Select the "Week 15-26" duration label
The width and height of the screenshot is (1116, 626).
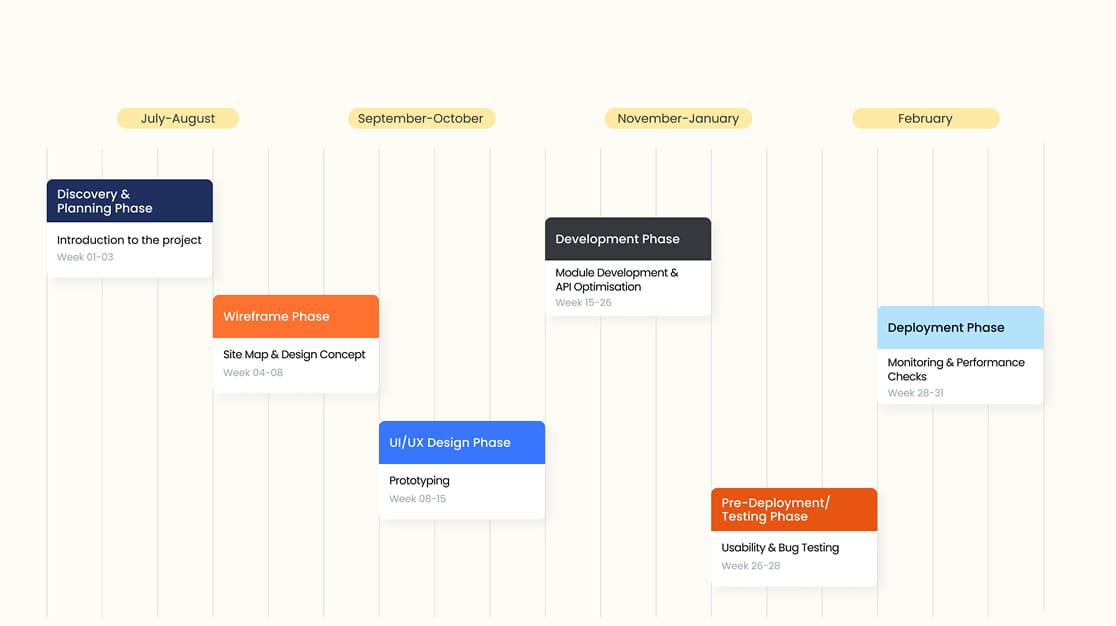pos(583,303)
